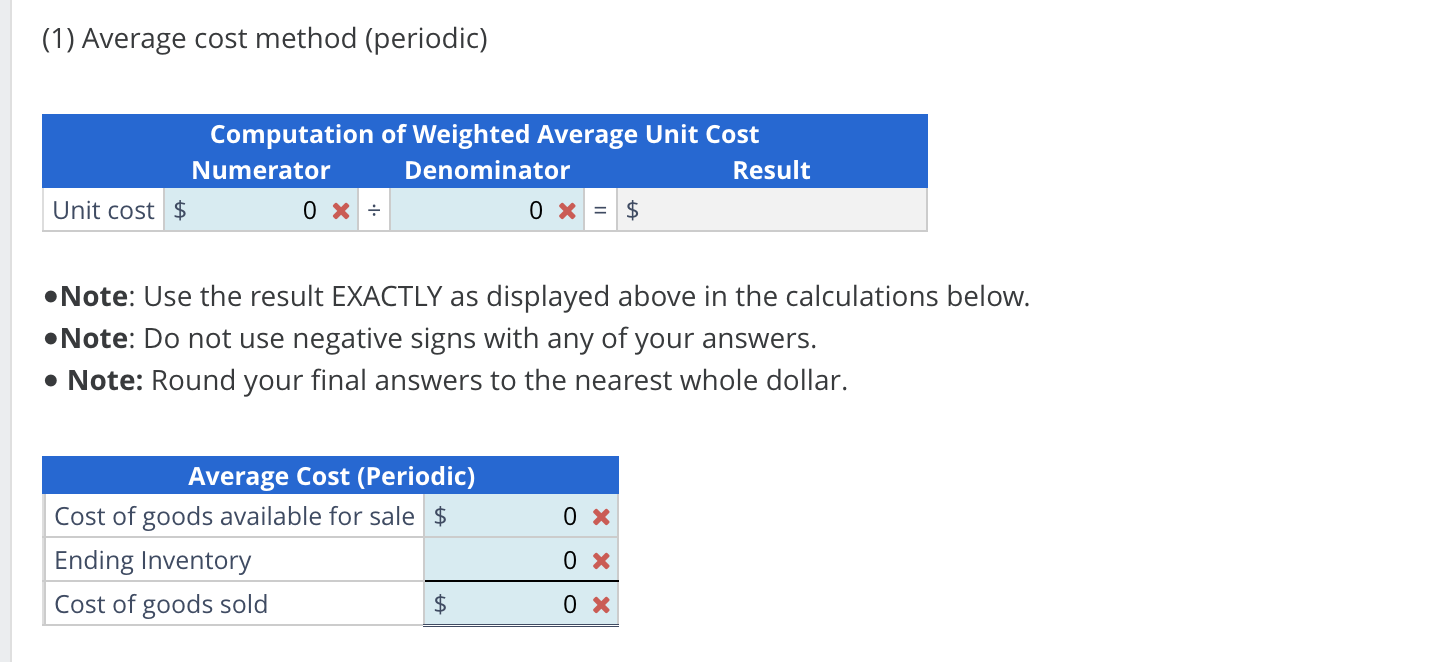Click the equals sign before the Result field
Image resolution: width=1434 pixels, height=662 pixels.
[x=600, y=210]
